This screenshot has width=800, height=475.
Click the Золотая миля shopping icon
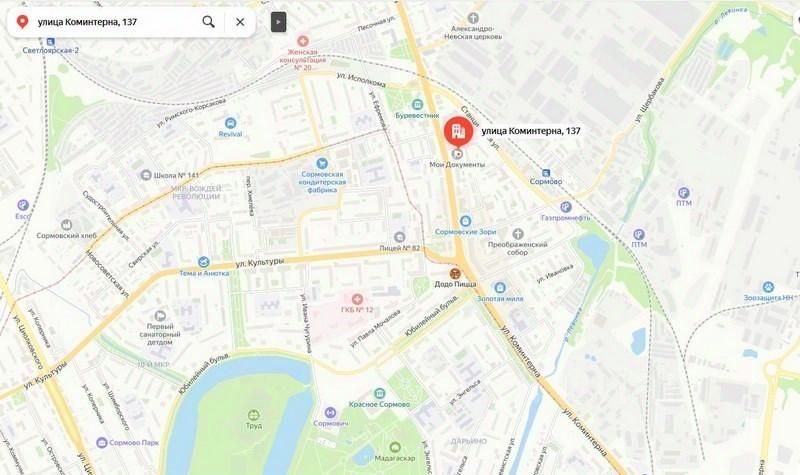[500, 288]
